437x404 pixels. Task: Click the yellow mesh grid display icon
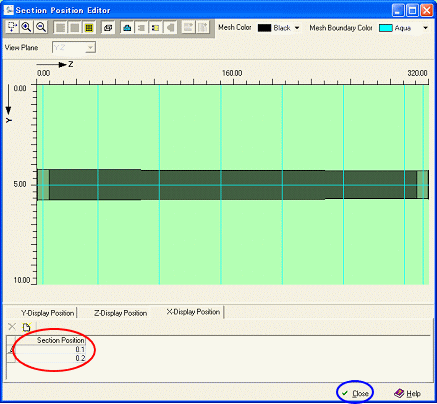tap(89, 28)
